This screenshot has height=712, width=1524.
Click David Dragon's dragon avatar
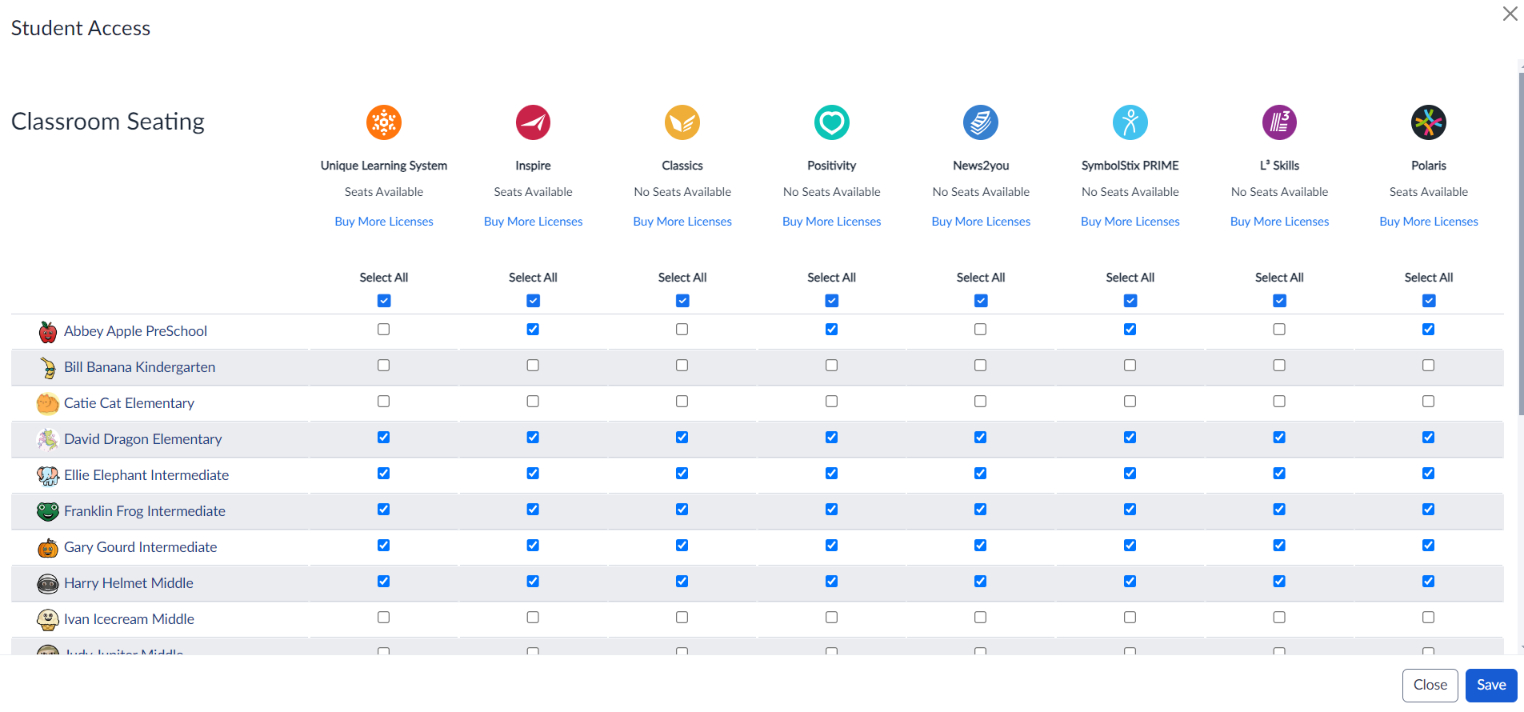pos(47,439)
